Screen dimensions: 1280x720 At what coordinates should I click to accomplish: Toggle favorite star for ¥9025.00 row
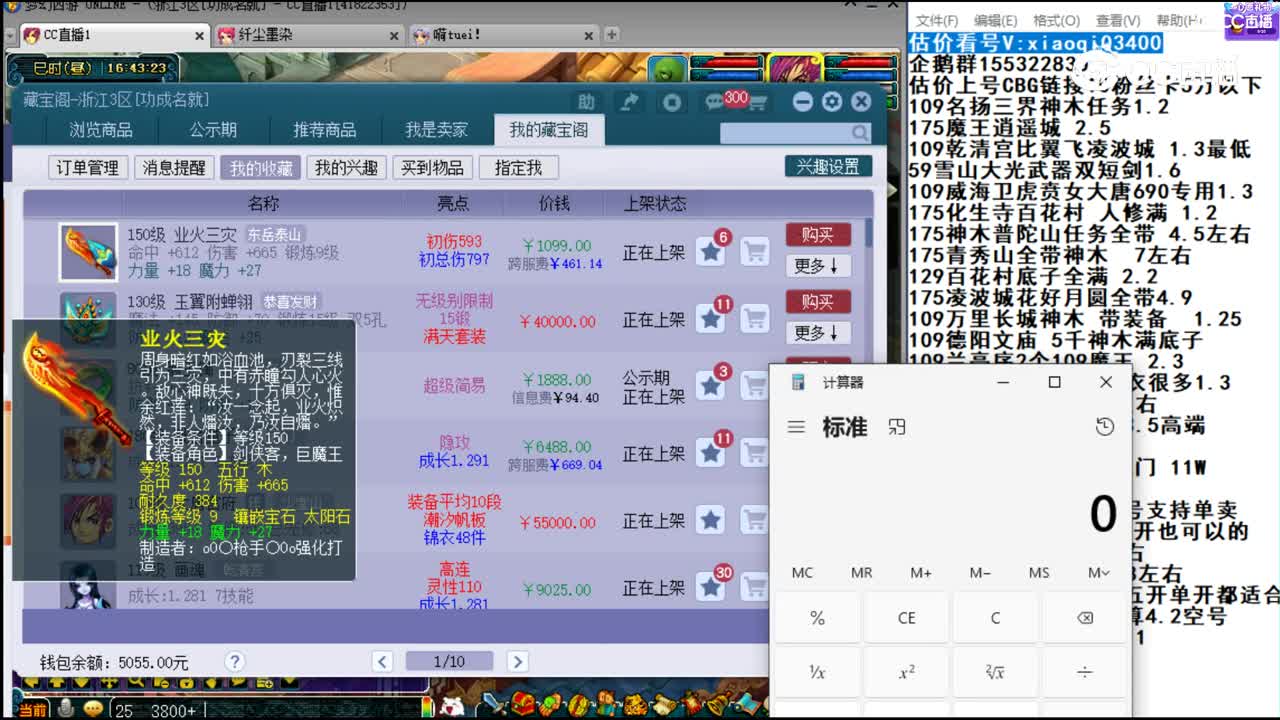click(x=711, y=587)
